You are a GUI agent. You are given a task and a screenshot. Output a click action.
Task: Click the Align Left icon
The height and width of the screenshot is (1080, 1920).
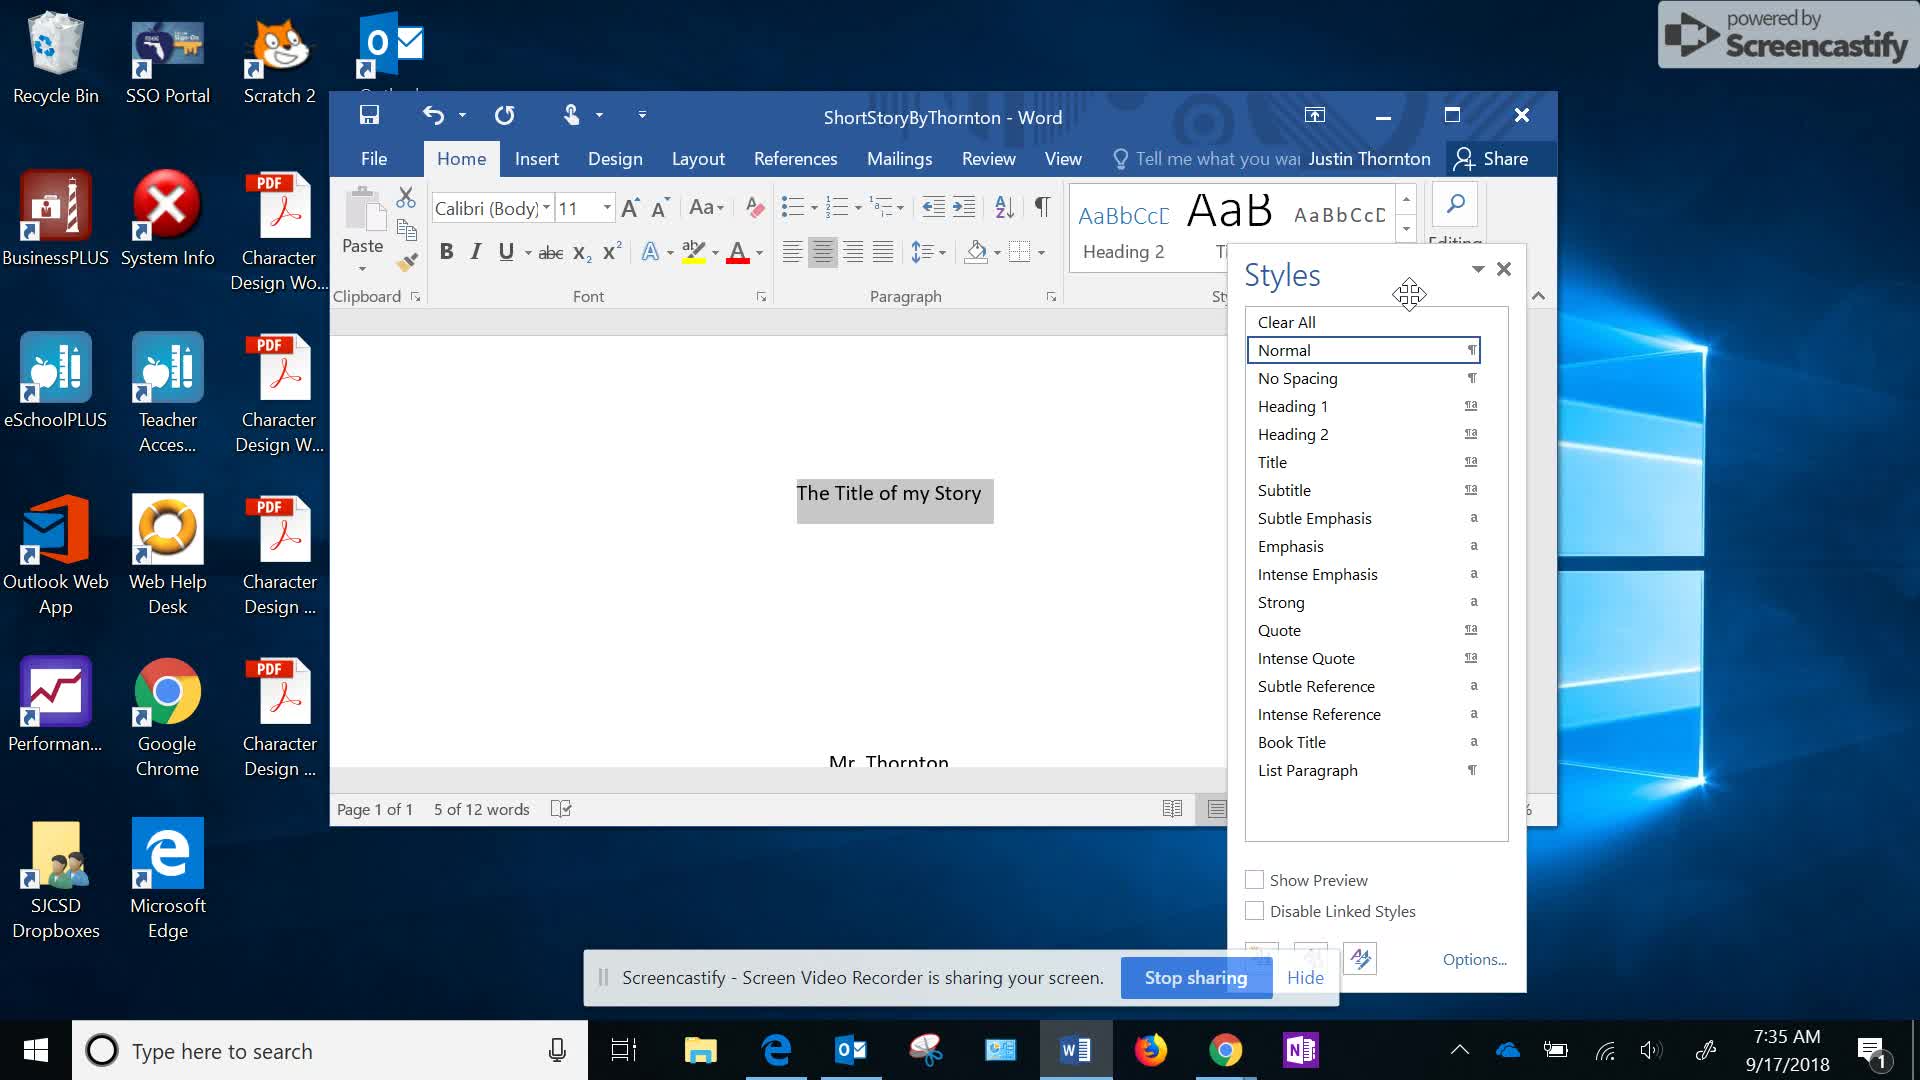point(792,252)
